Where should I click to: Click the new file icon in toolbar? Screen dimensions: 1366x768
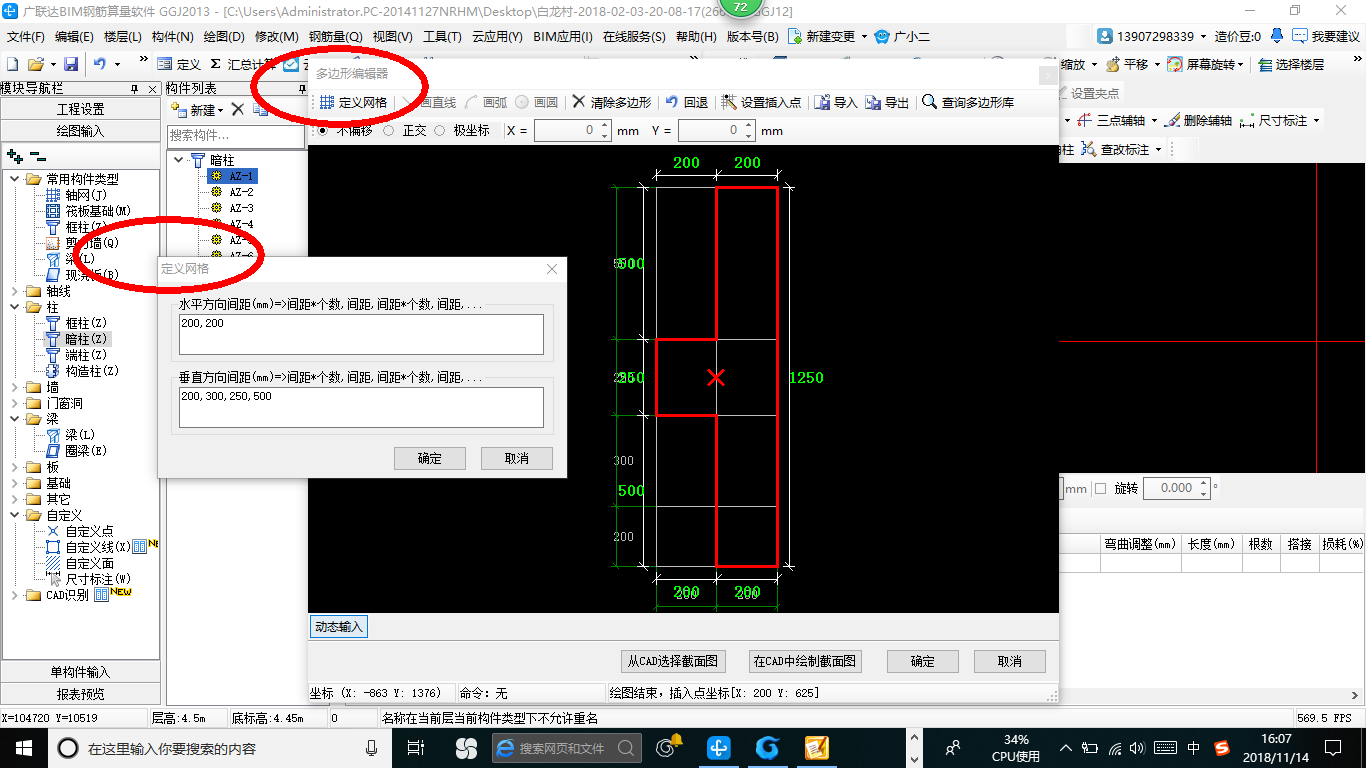coord(13,64)
